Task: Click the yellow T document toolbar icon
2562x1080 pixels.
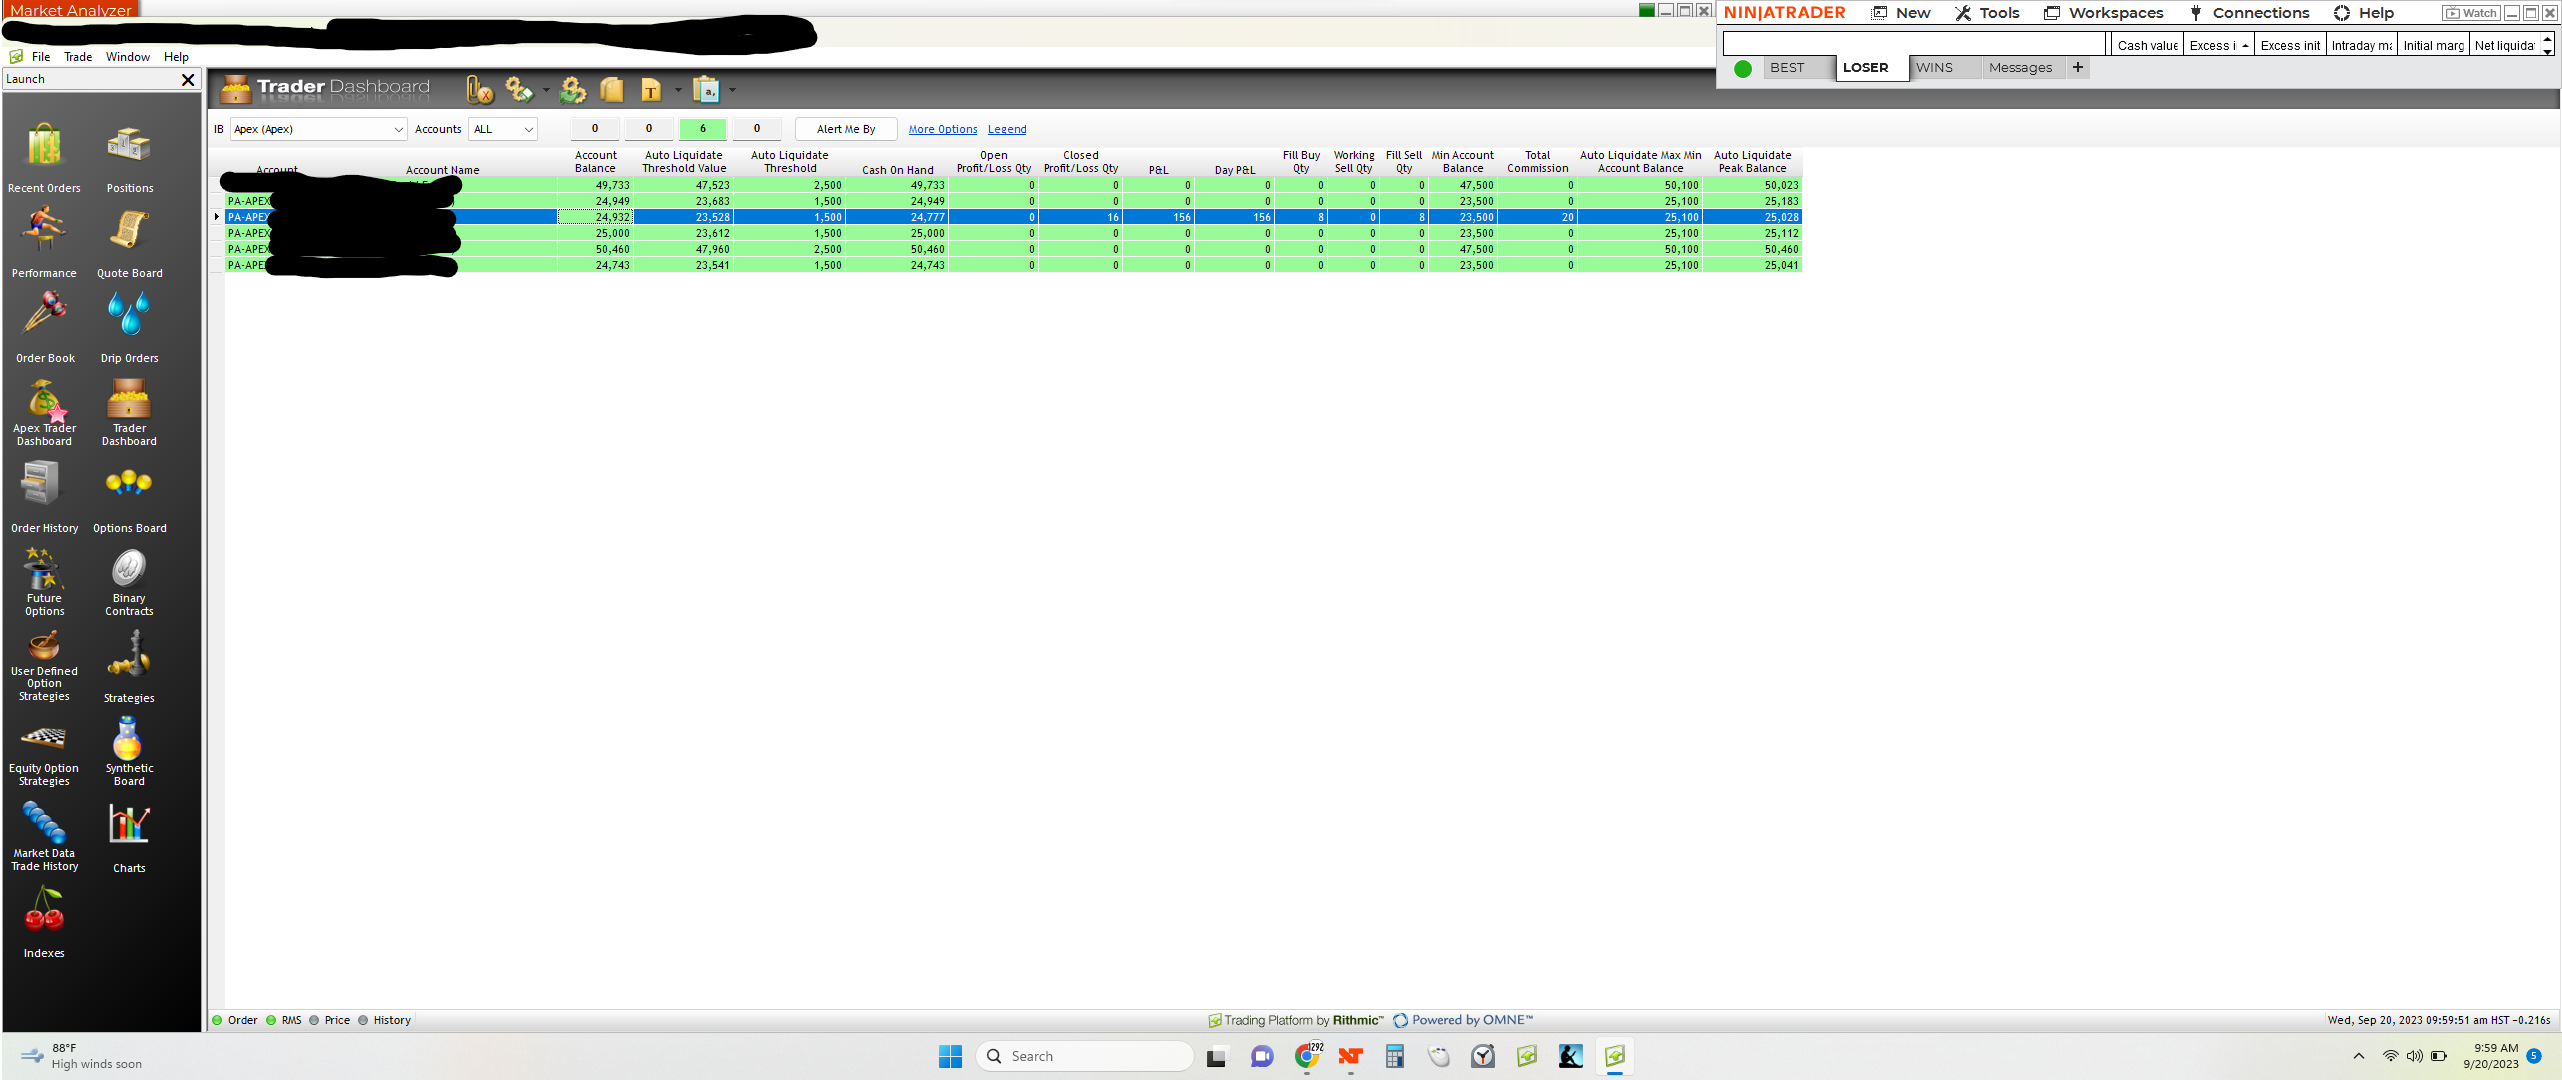Action: coord(651,90)
